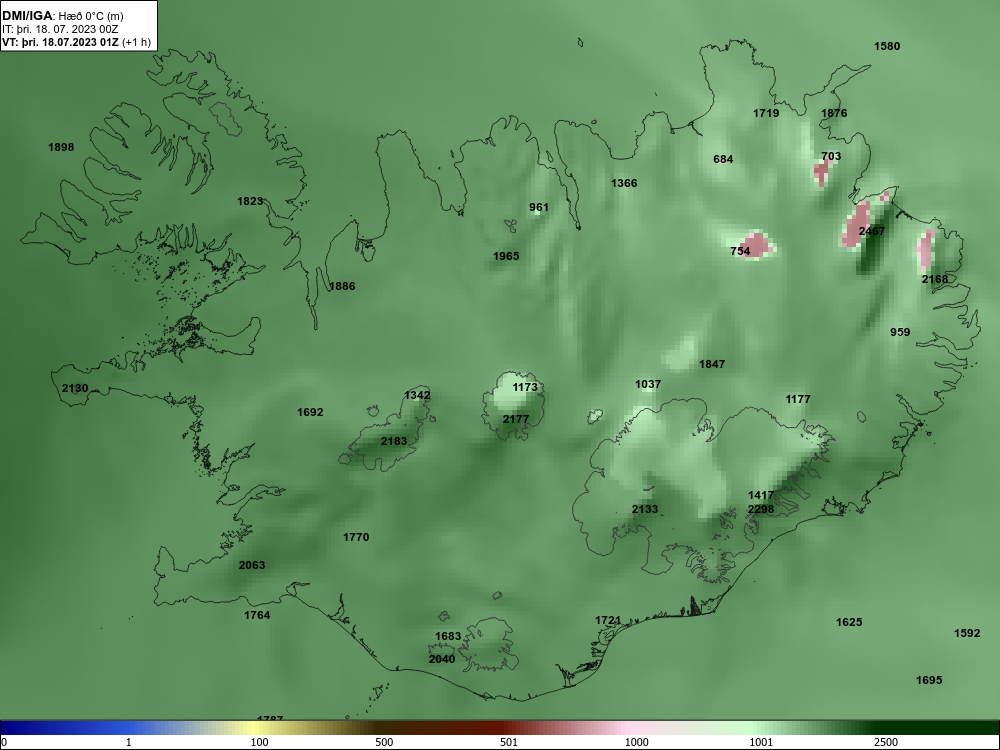1000x750 pixels.
Task: Click the 1823 height label
Action: [250, 201]
